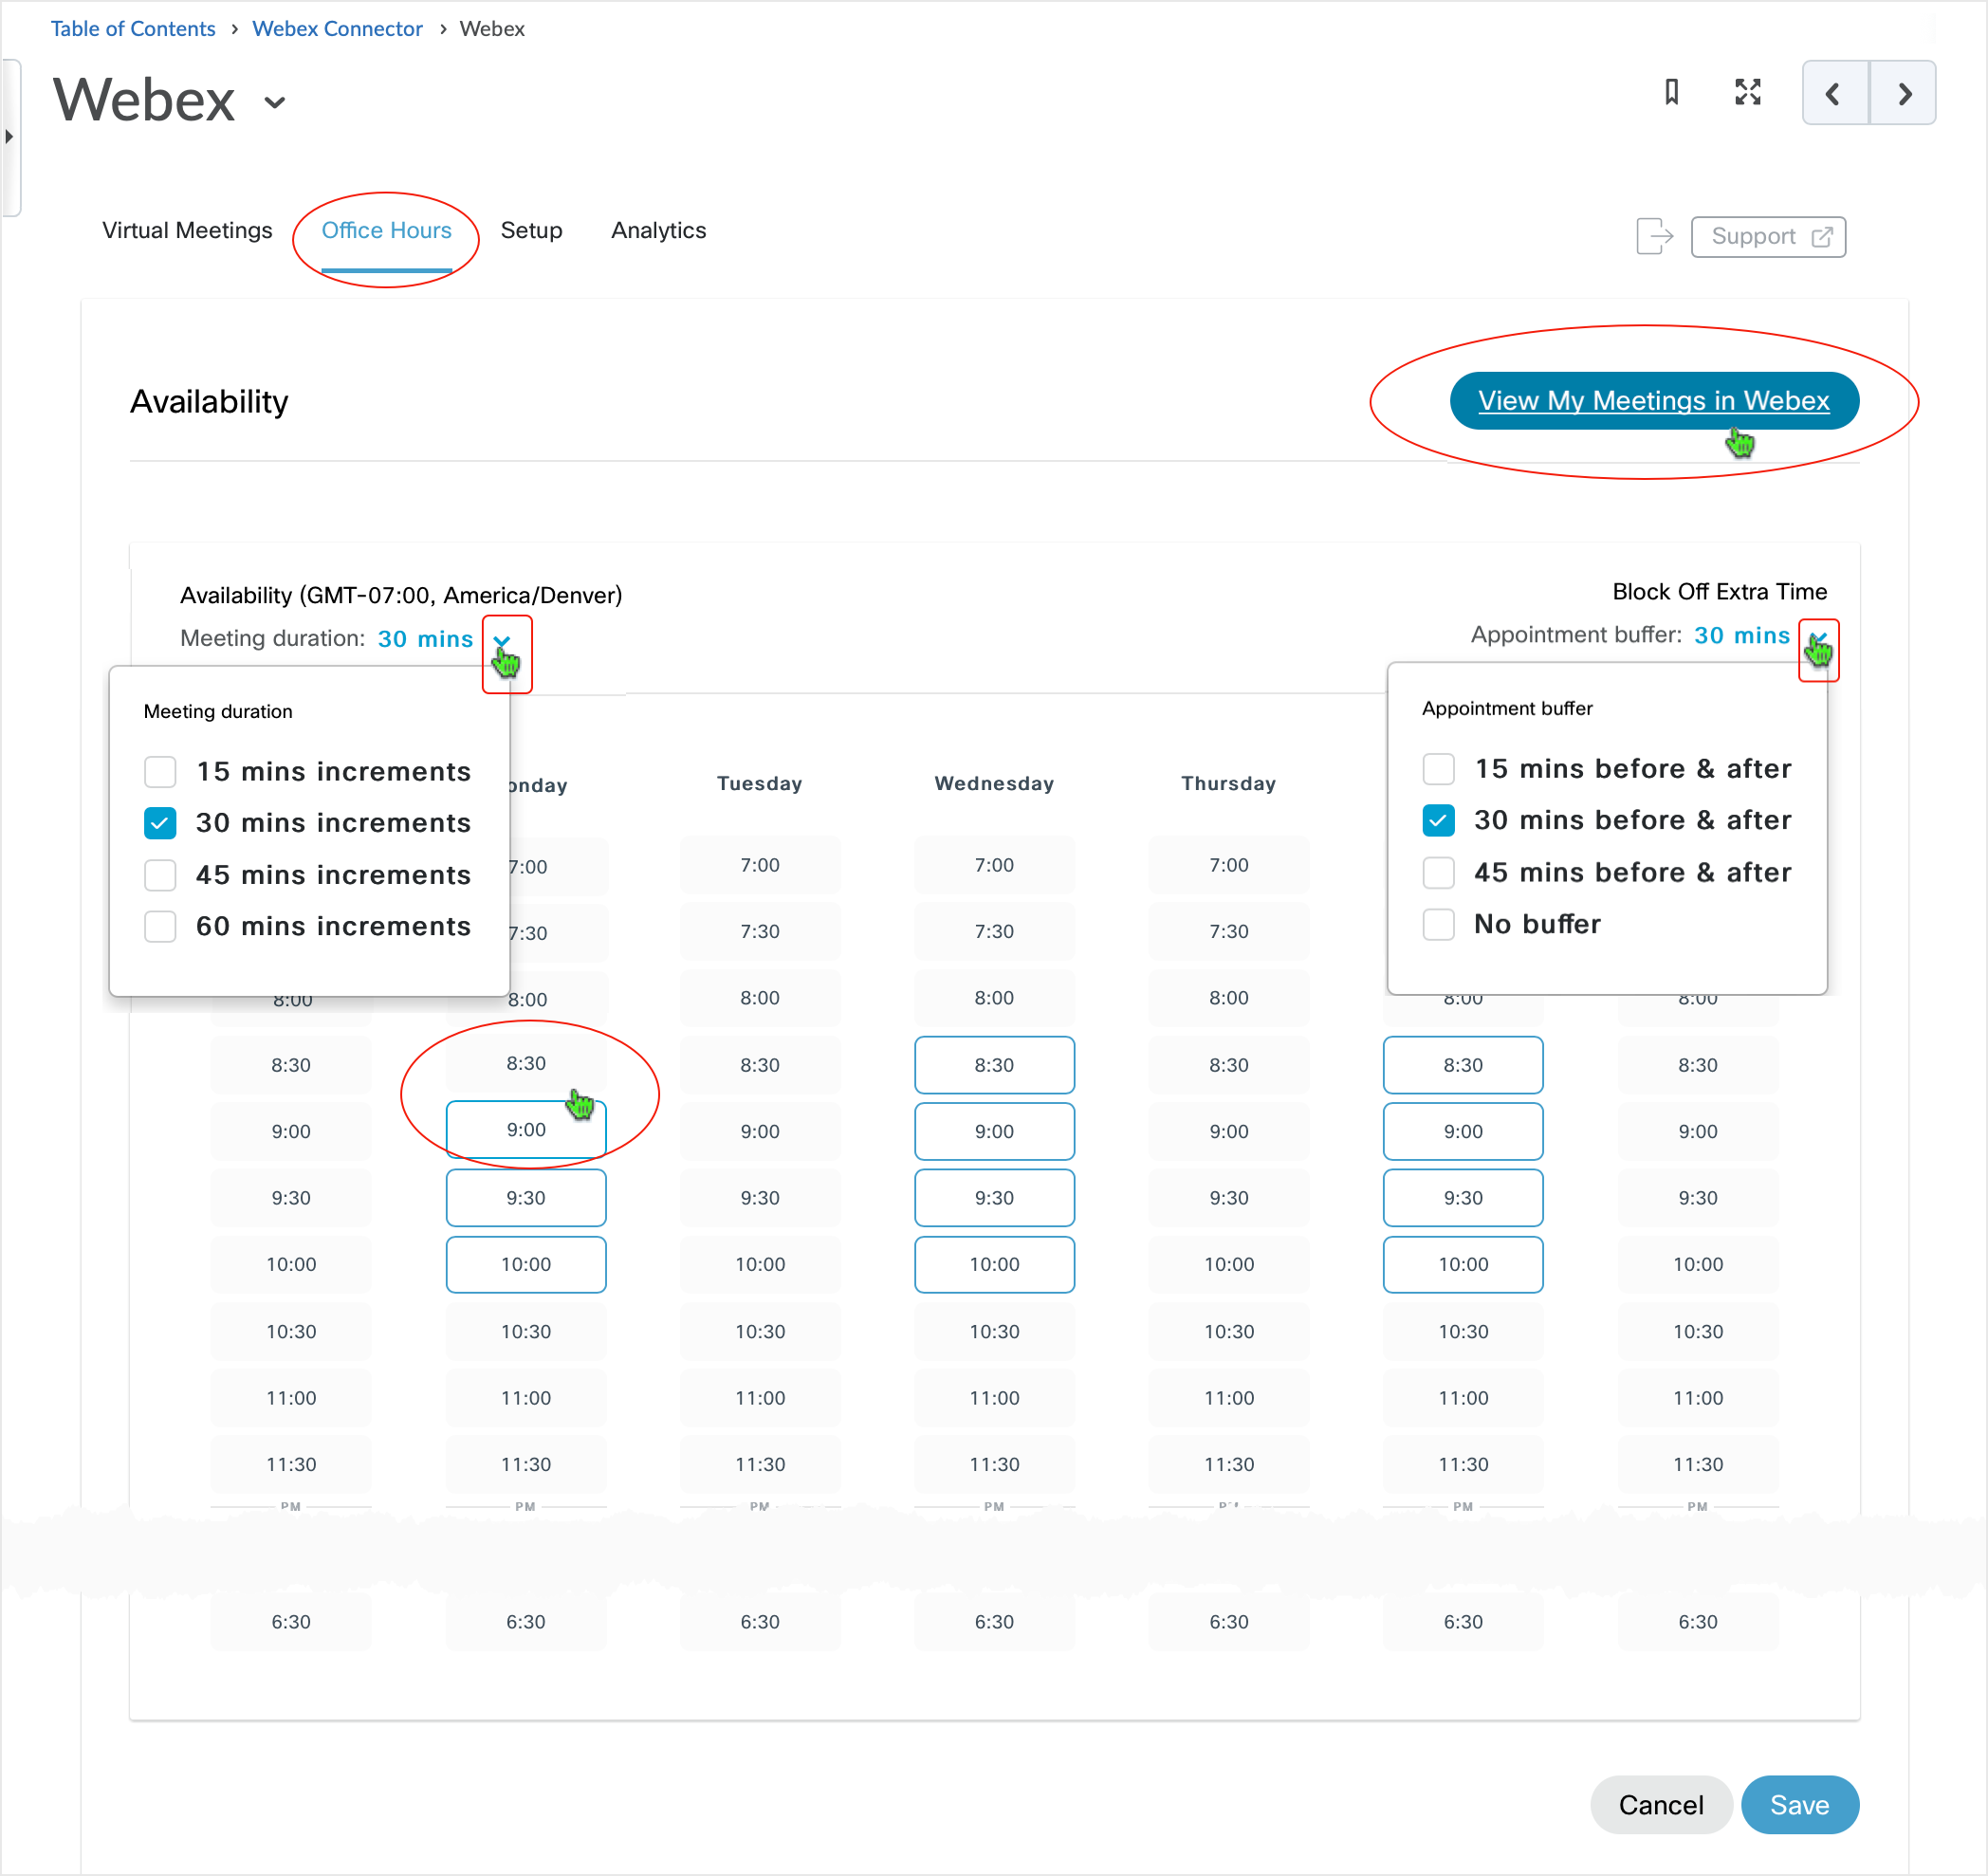Go to next page arrow
Viewport: 1988px width, 1876px height.
point(1903,93)
